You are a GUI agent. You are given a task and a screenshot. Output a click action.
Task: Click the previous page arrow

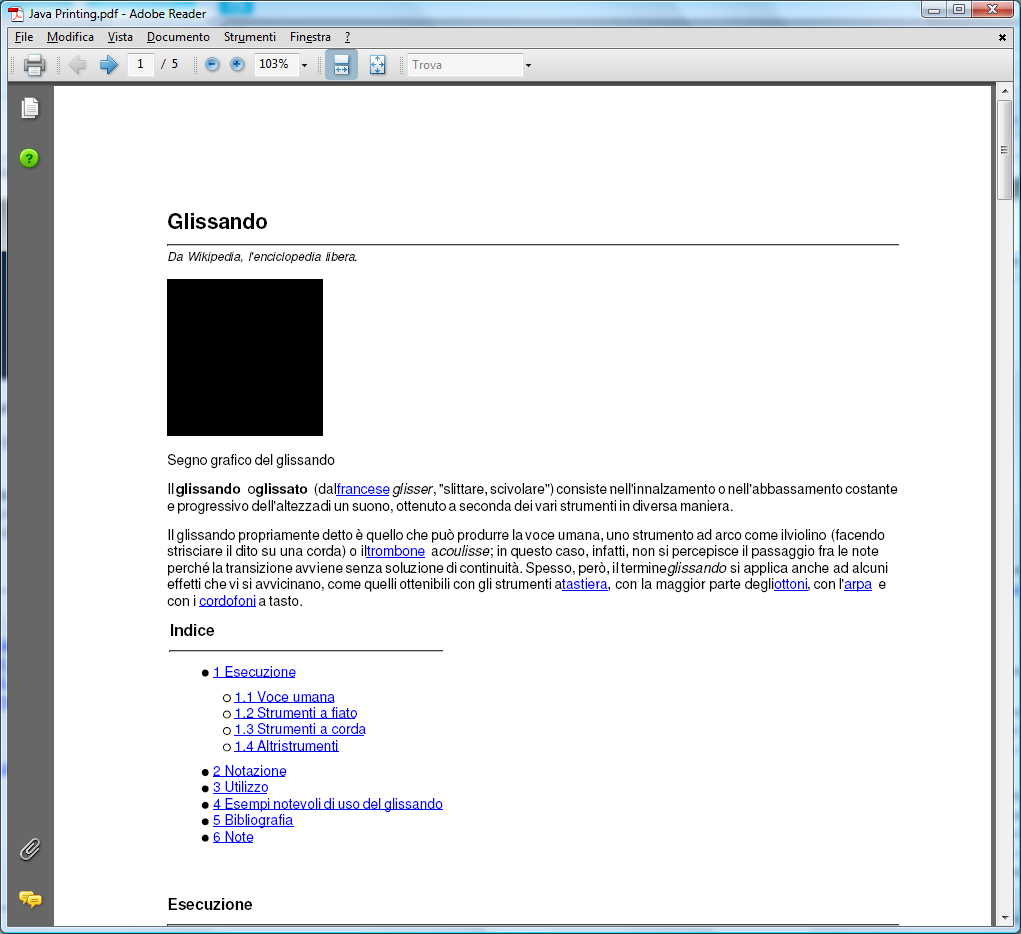pyautogui.click(x=78, y=65)
